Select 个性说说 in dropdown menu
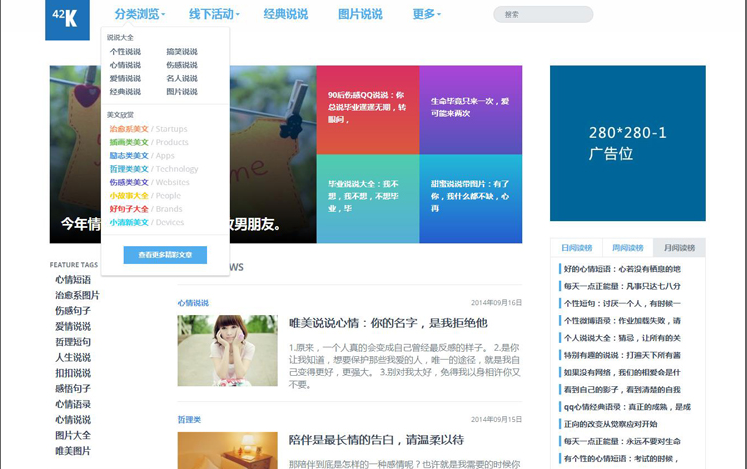The width and height of the screenshot is (747, 469). tap(125, 51)
